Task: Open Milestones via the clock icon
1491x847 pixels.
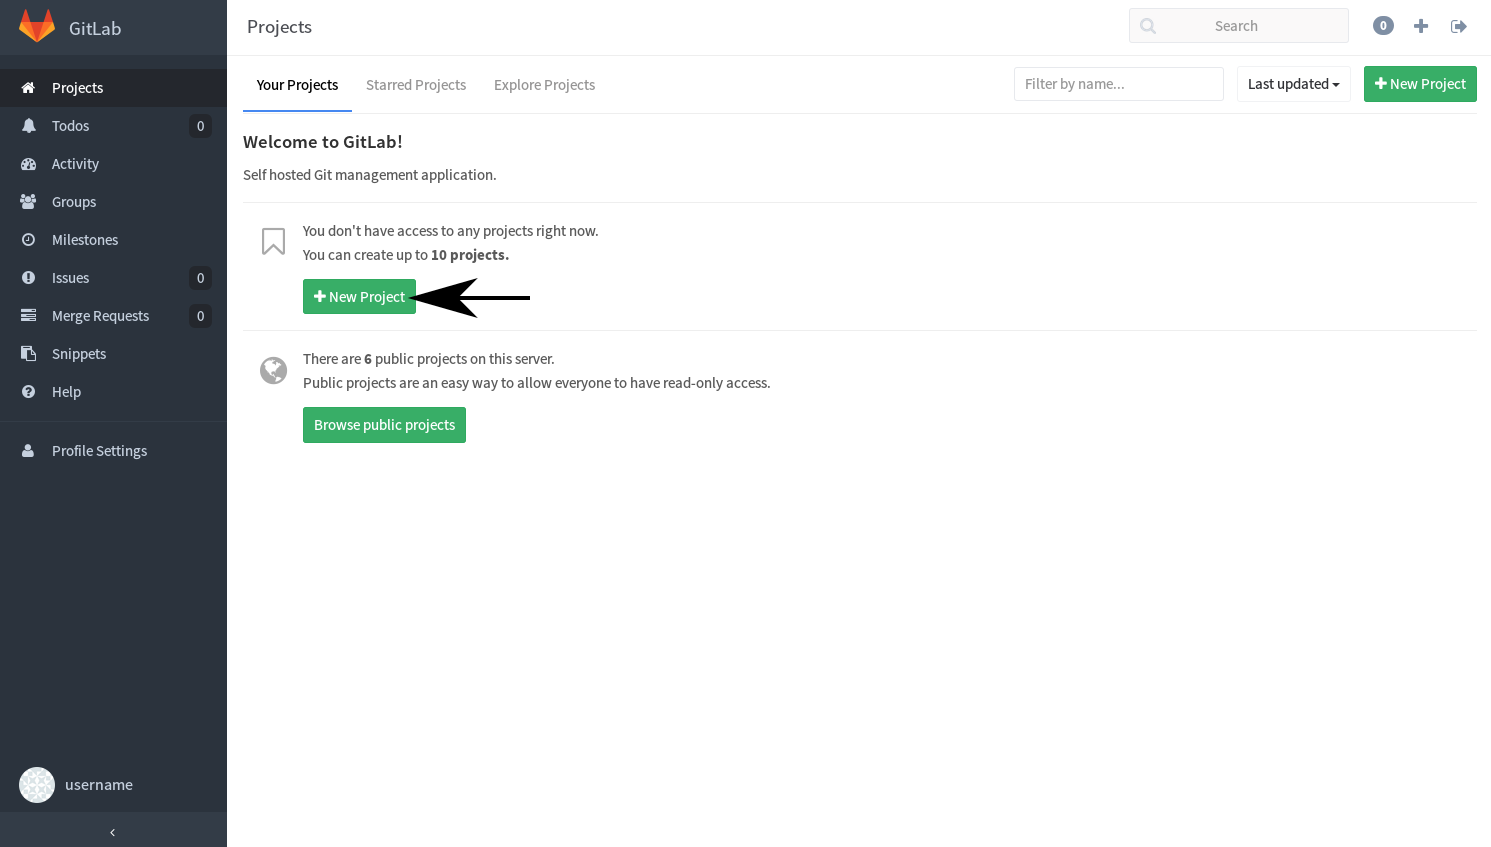Action: (x=28, y=240)
